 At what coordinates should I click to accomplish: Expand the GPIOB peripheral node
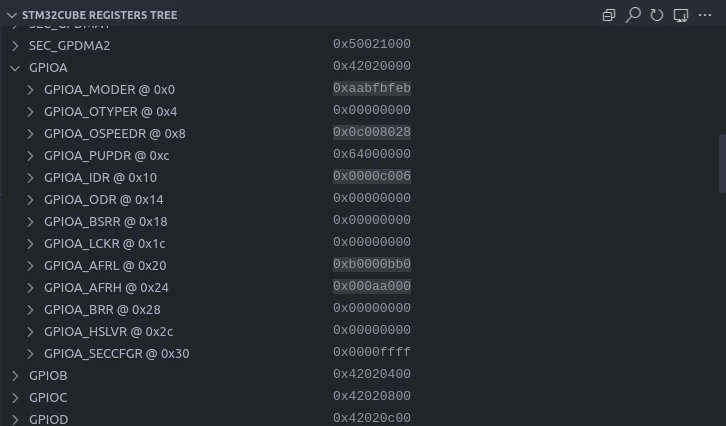click(x=15, y=376)
